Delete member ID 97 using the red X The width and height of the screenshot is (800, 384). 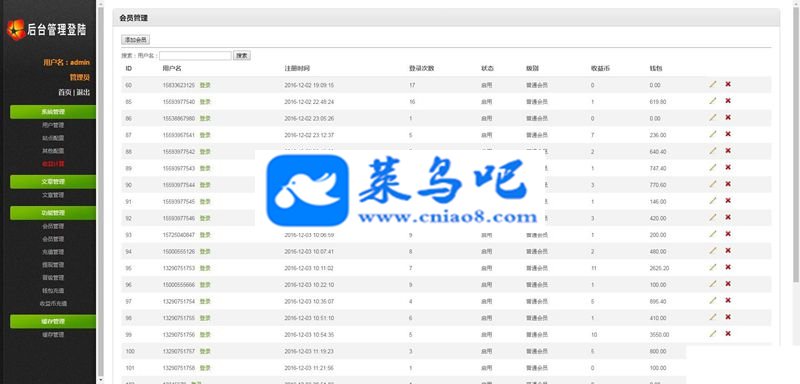(x=728, y=300)
